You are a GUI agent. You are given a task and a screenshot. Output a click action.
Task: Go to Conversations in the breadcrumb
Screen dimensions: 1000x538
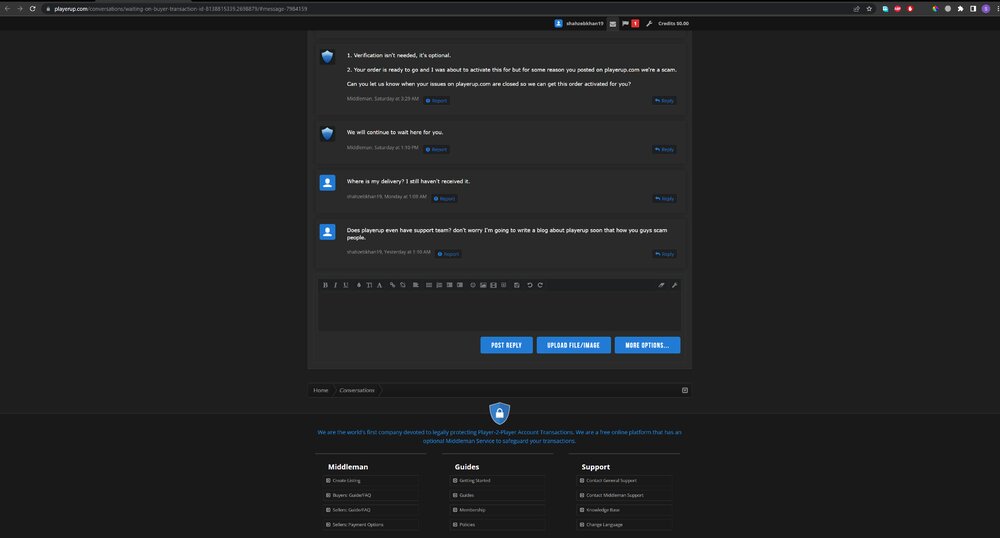pos(357,390)
